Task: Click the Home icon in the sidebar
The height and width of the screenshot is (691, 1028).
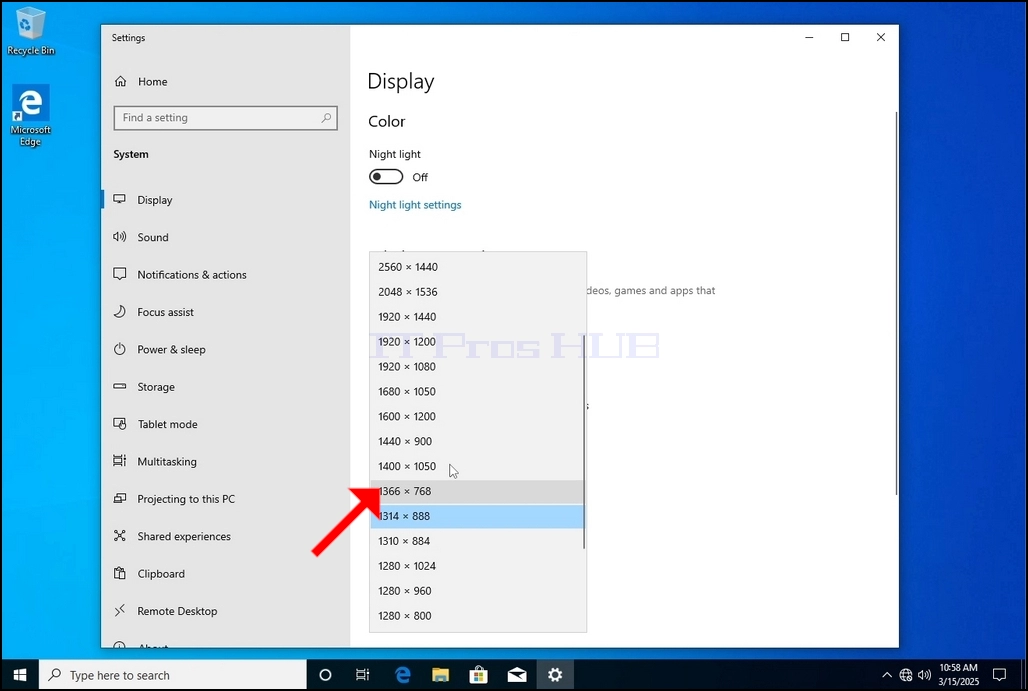Action: point(121,81)
